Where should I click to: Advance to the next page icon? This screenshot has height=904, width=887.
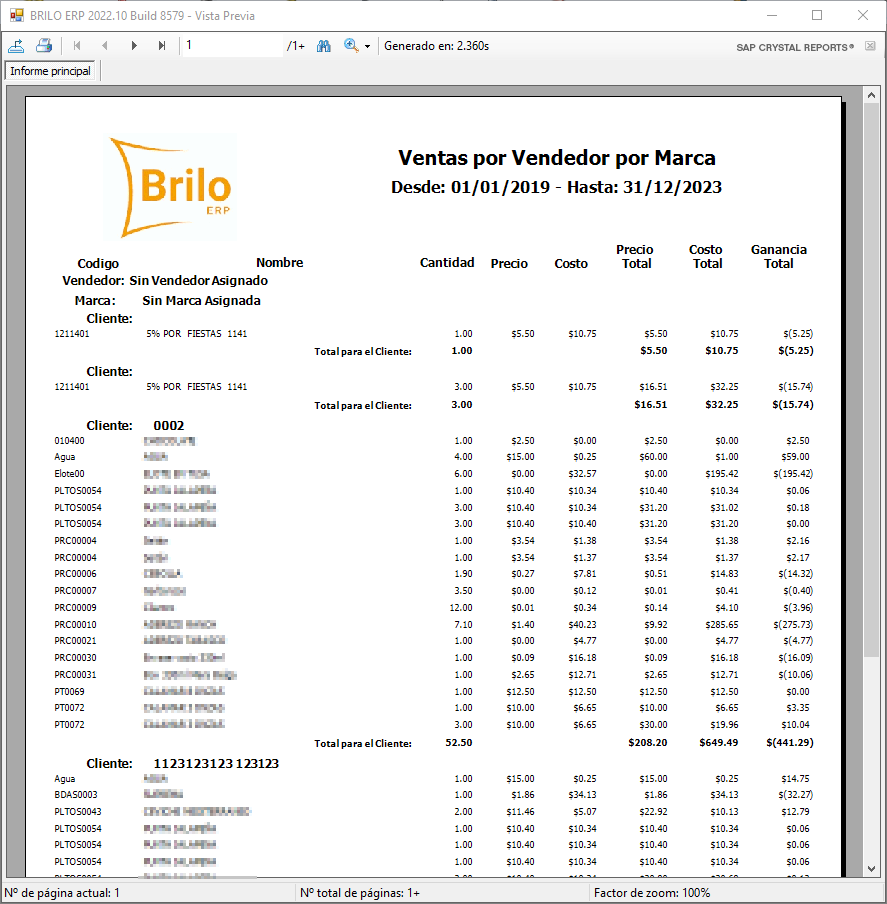tap(134, 45)
